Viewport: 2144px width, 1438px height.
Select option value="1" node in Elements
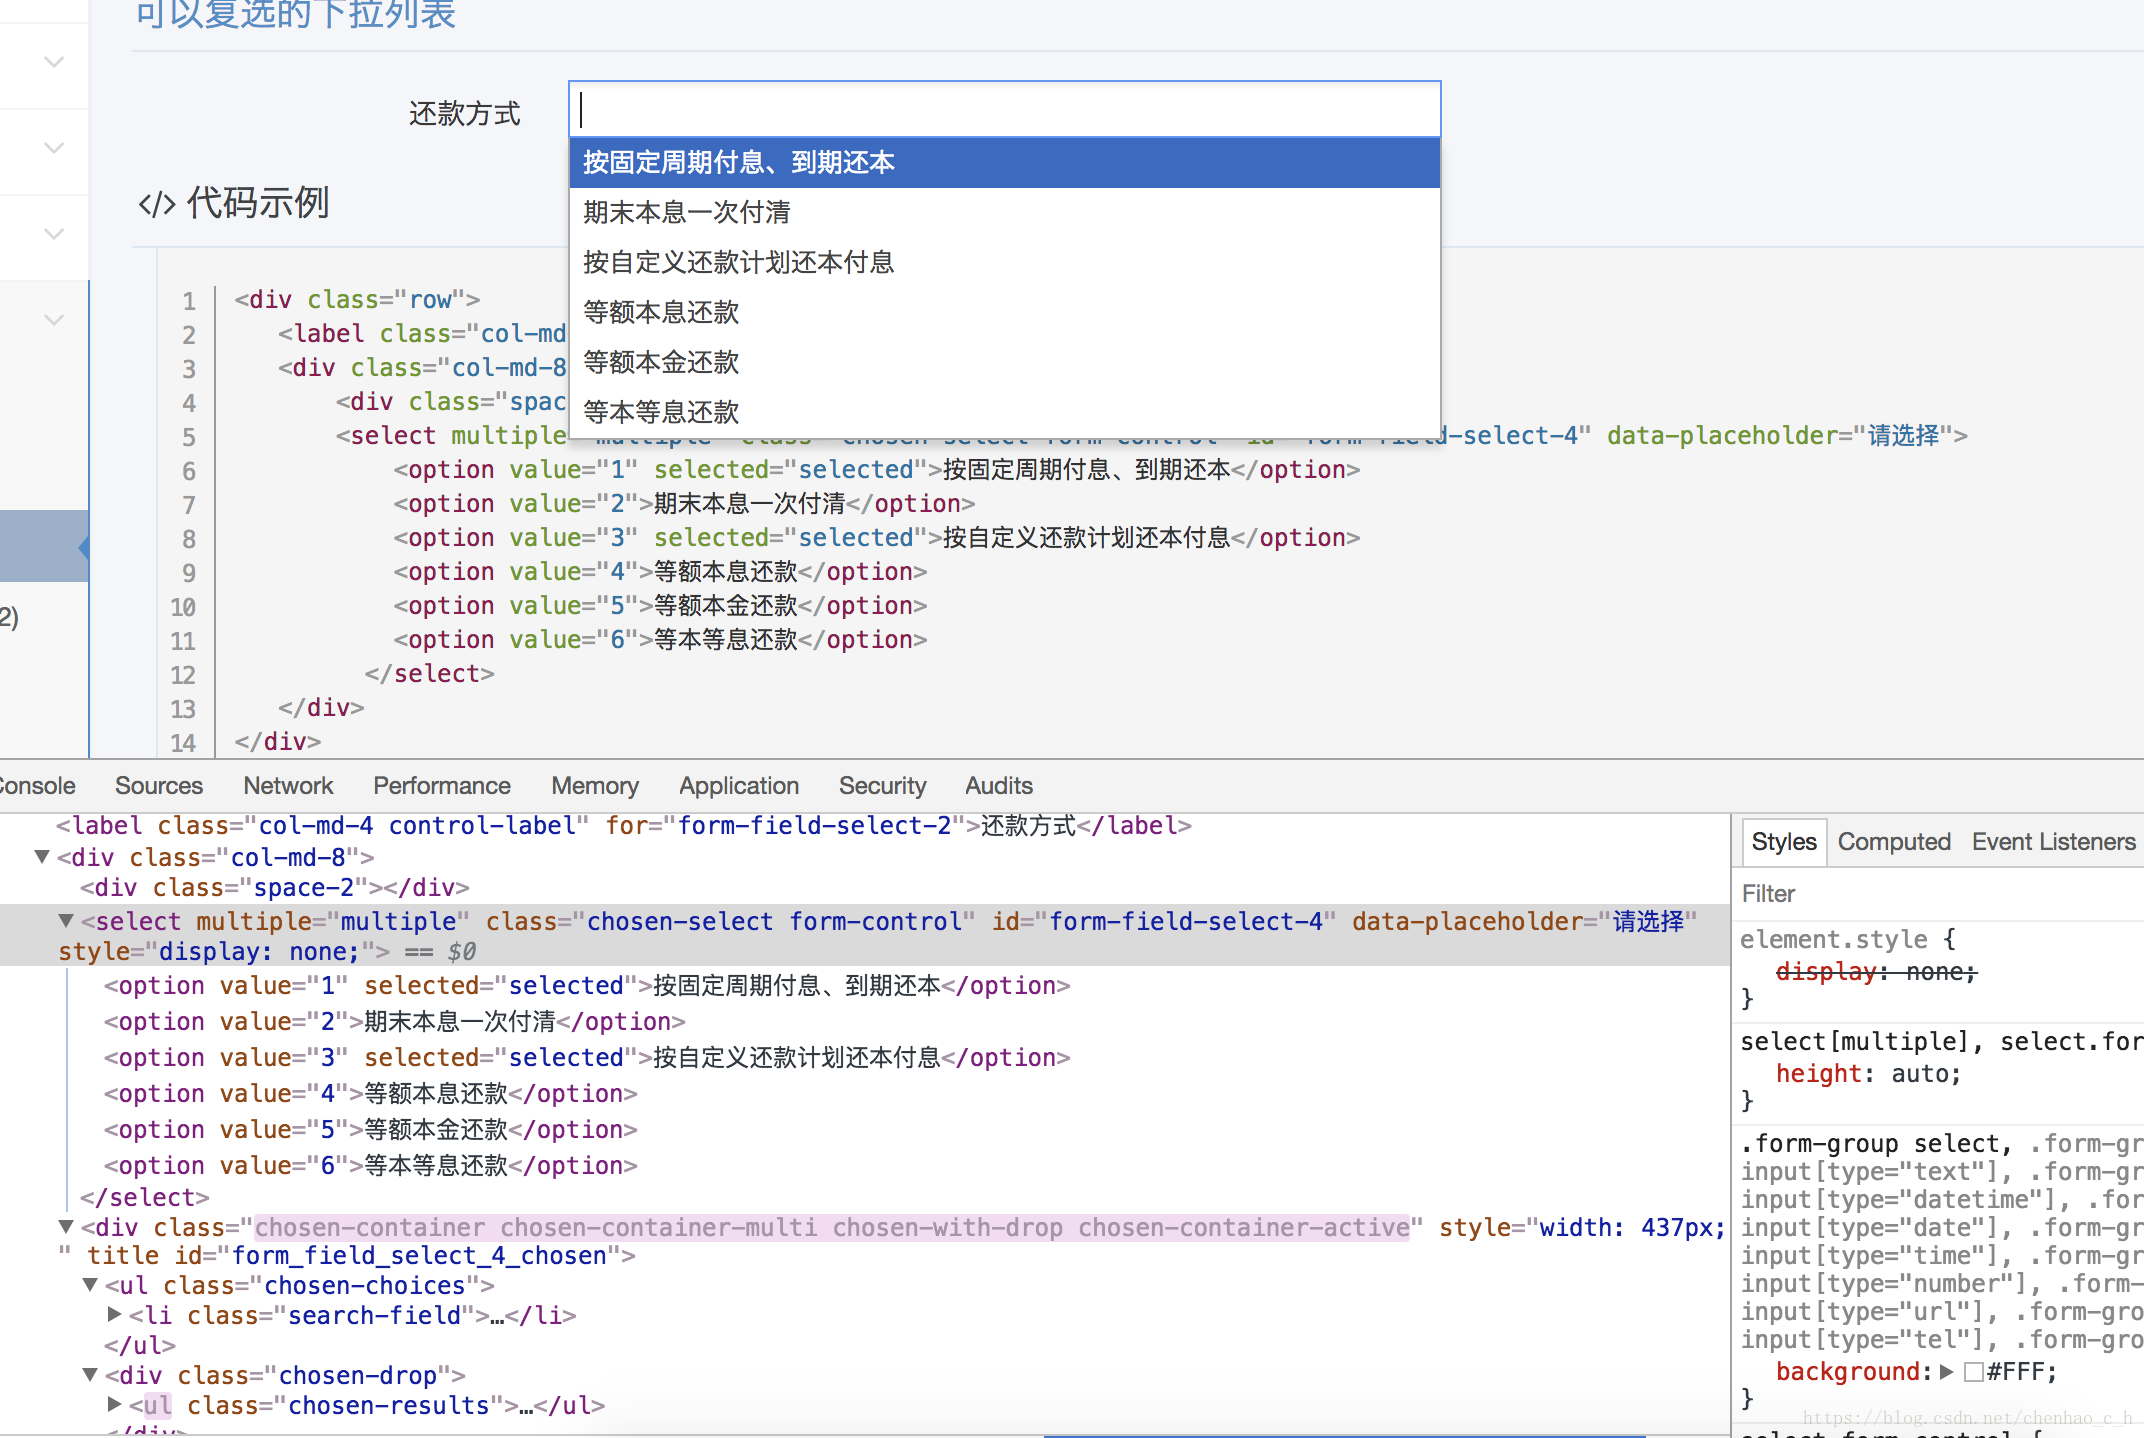[587, 986]
